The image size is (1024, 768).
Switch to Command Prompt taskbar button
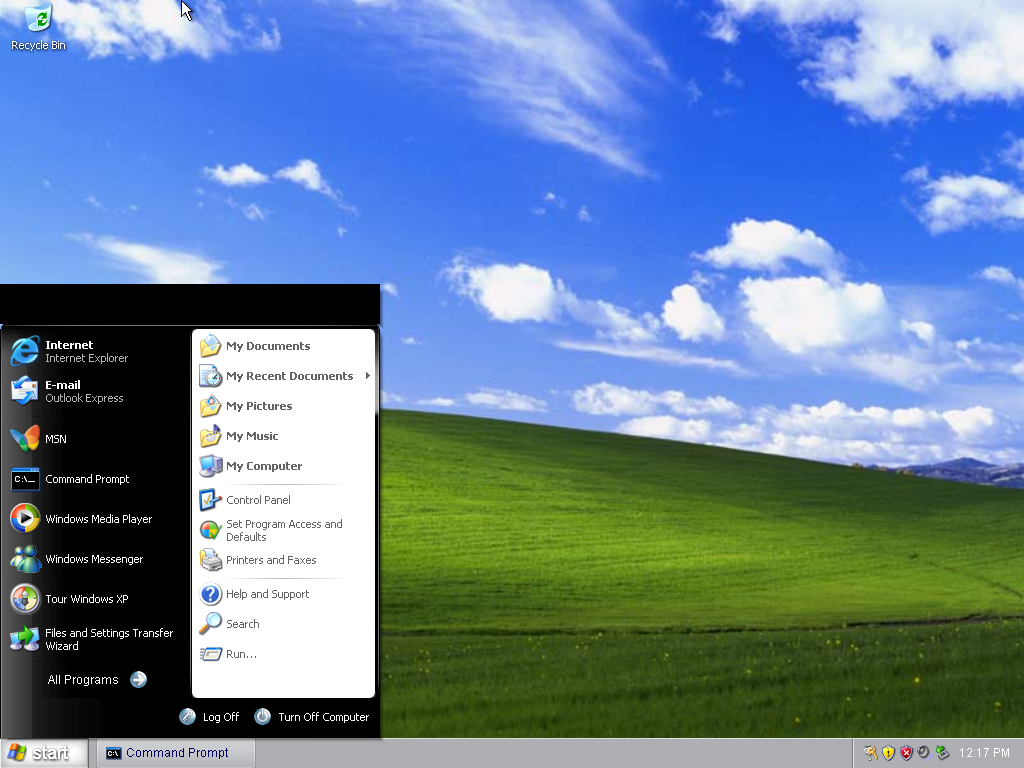tap(176, 753)
